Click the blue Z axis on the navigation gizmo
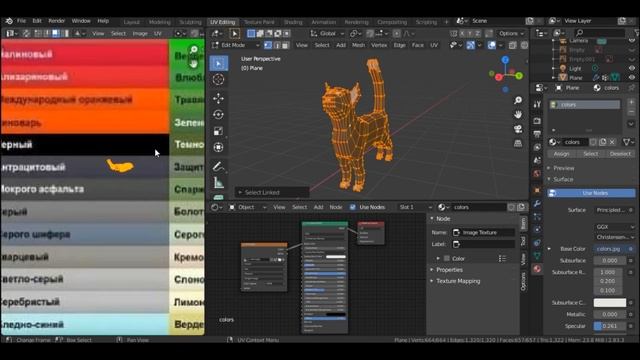The image size is (640, 360). tap(505, 60)
